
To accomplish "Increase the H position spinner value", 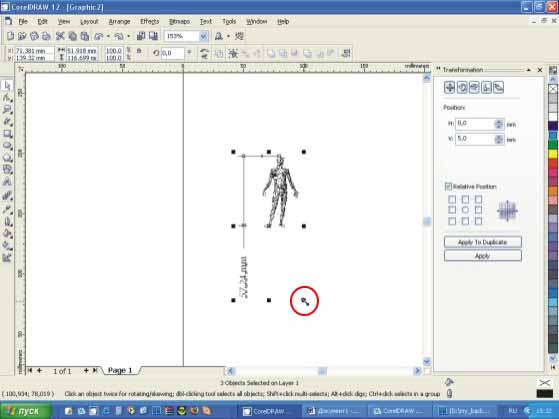I will (499, 122).
